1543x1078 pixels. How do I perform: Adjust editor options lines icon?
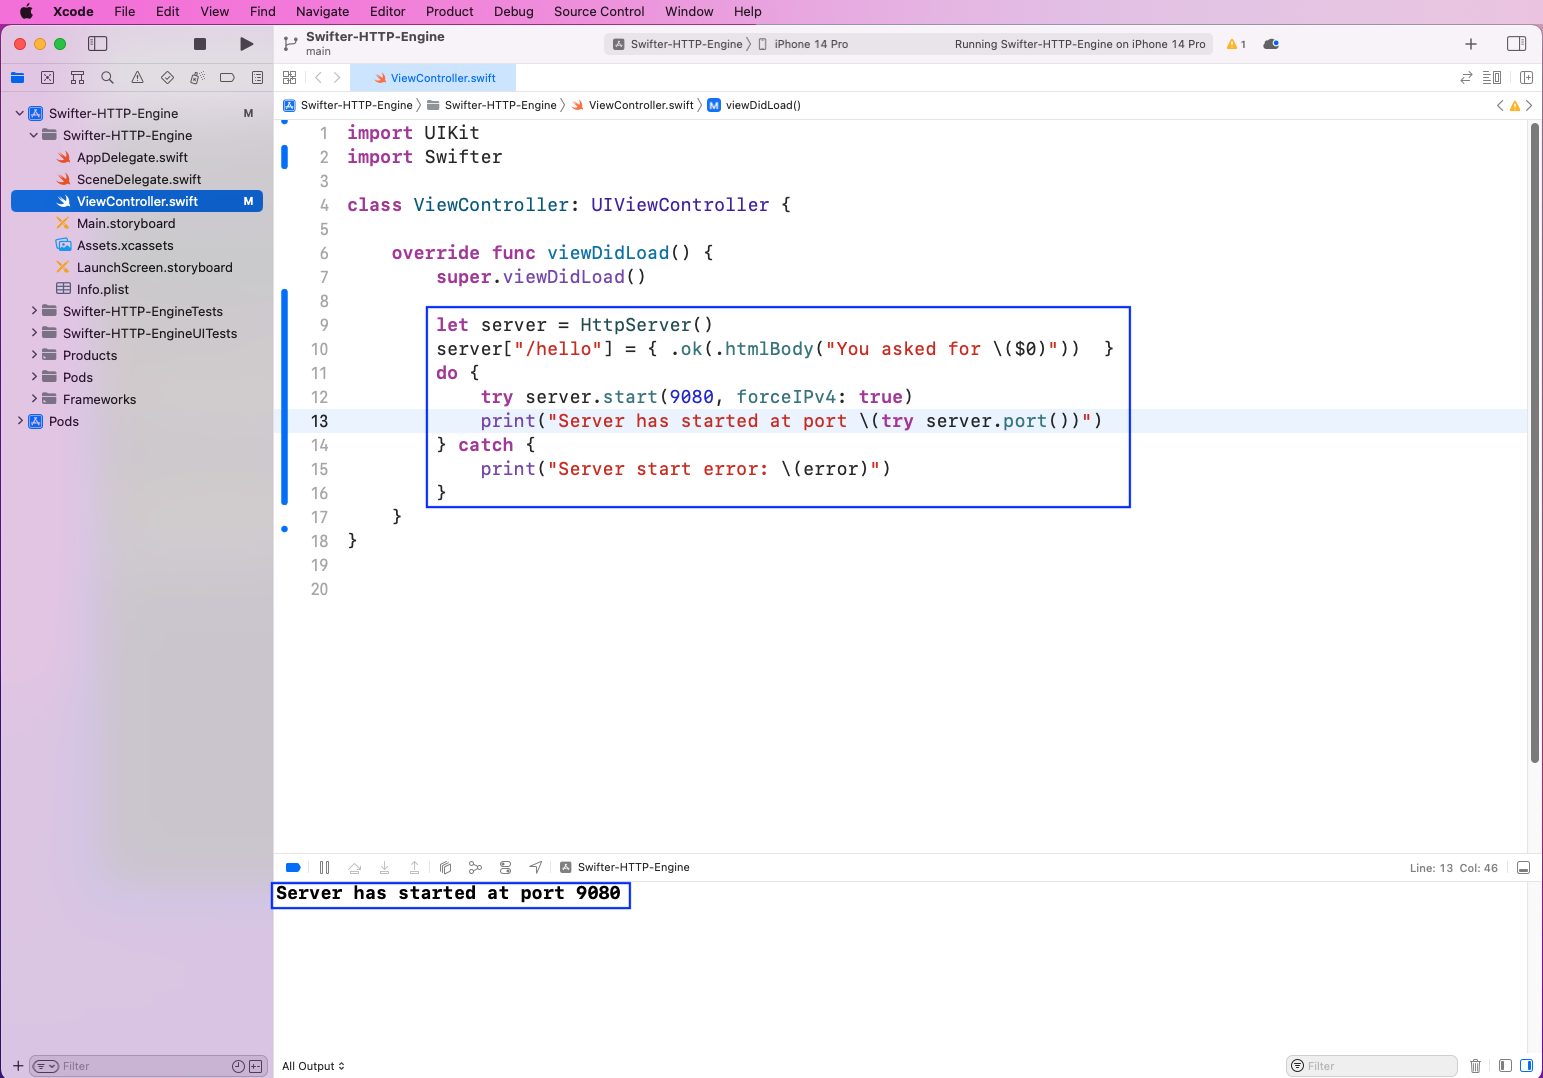pyautogui.click(x=1492, y=78)
